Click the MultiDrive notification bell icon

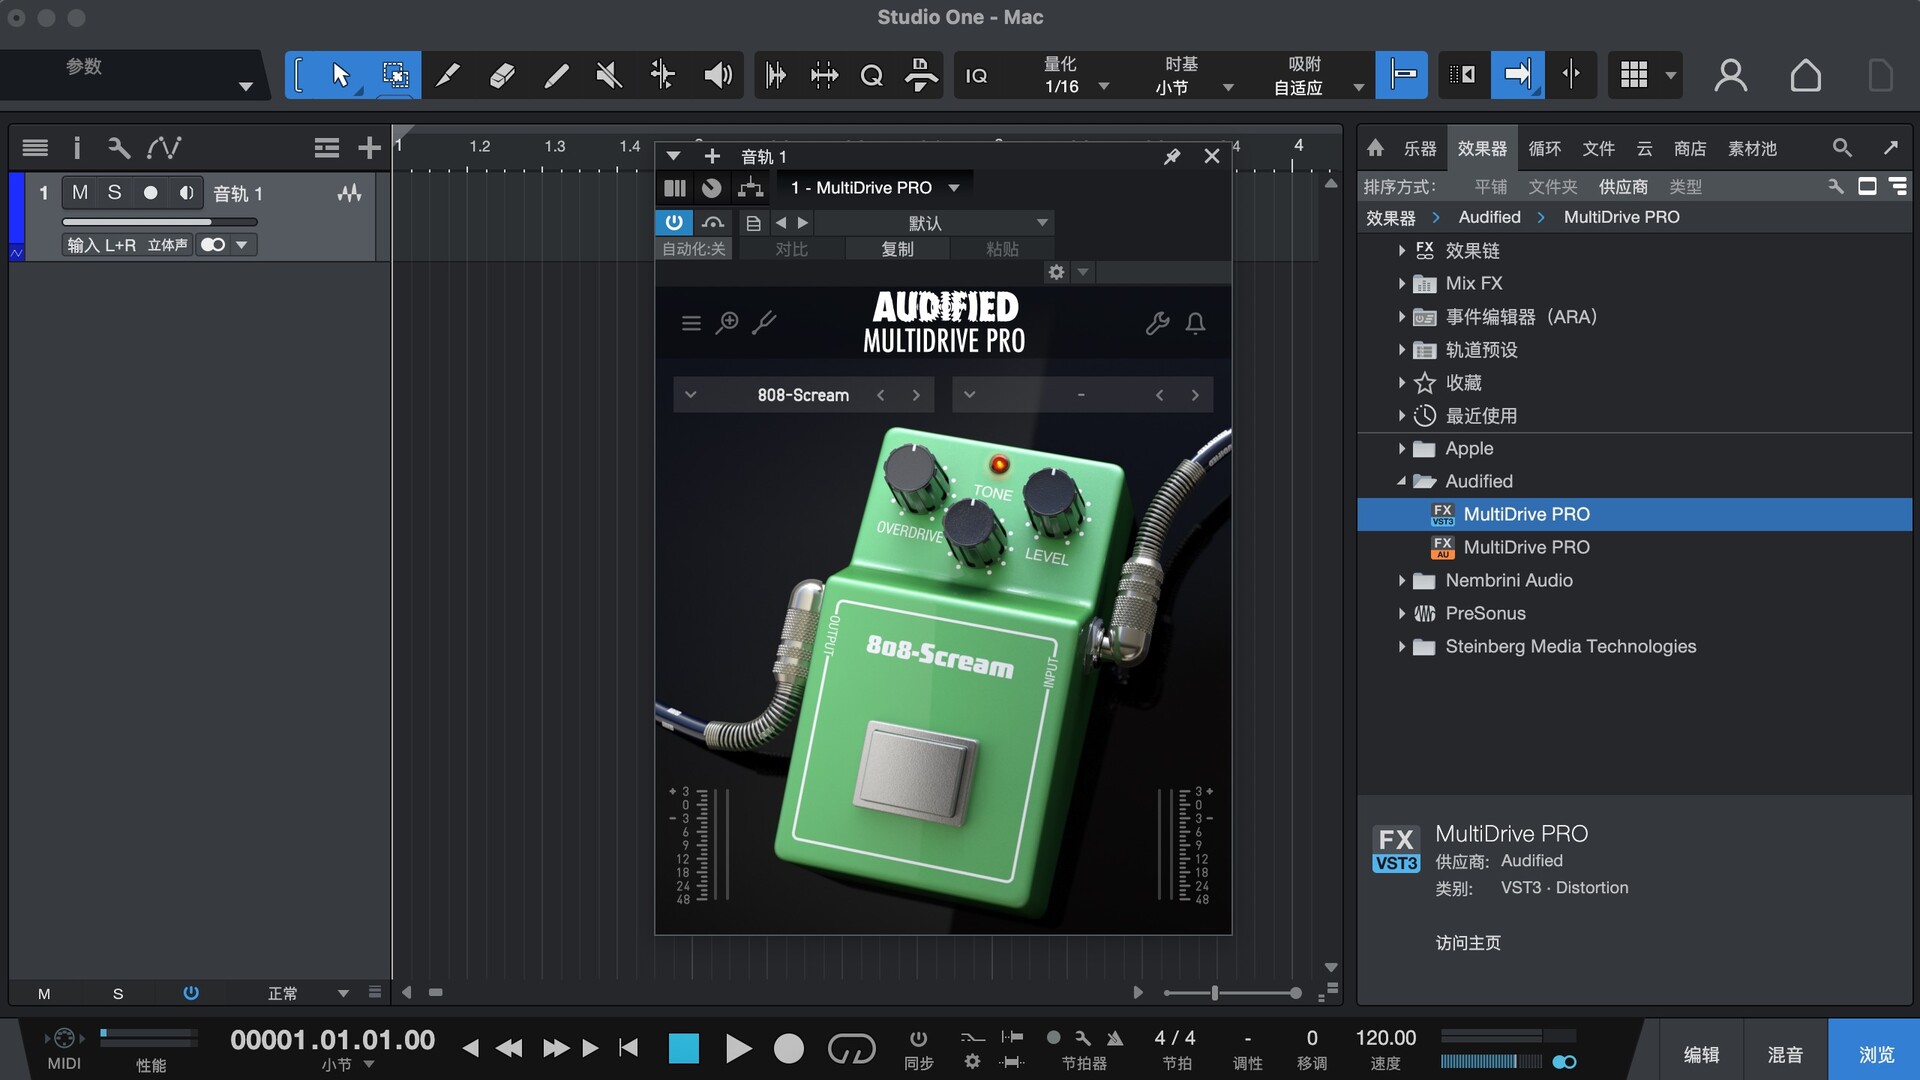[x=1195, y=323]
